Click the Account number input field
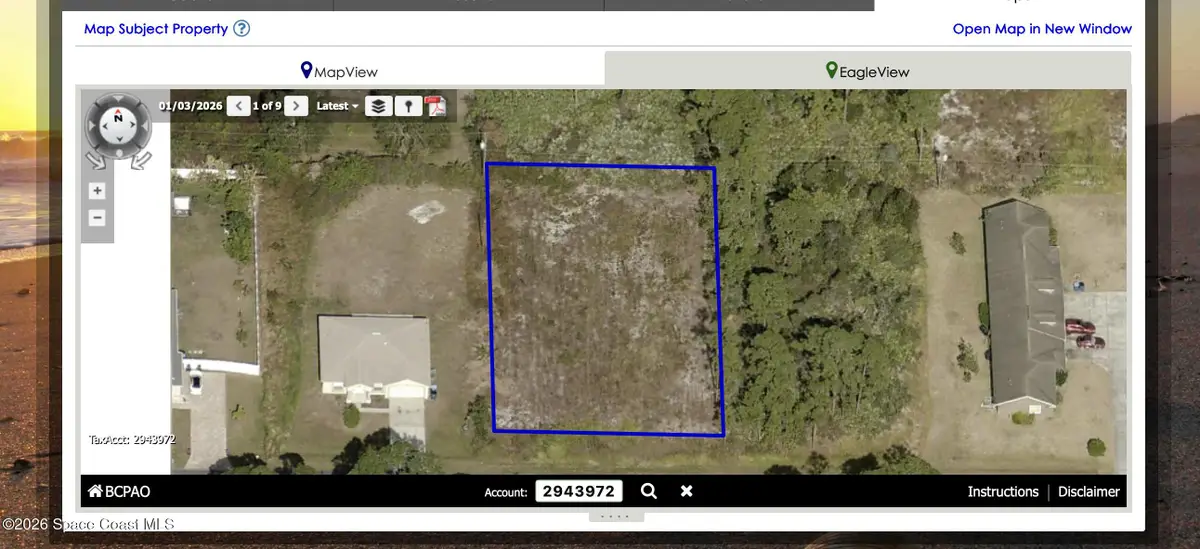 pos(579,491)
